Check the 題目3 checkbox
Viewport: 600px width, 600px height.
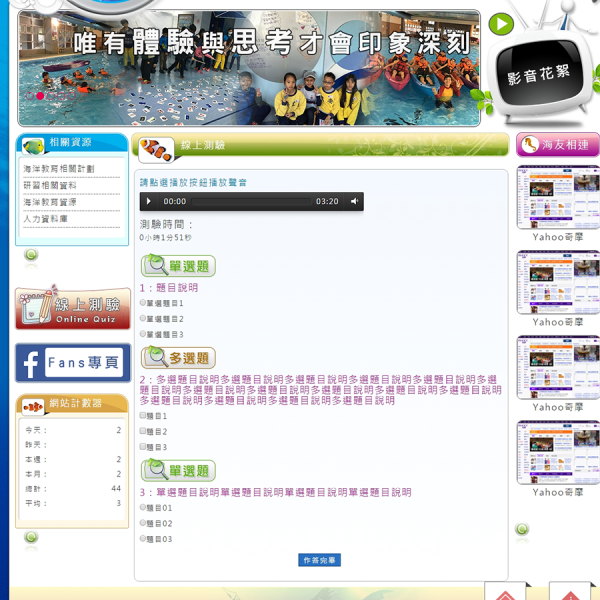[x=143, y=447]
